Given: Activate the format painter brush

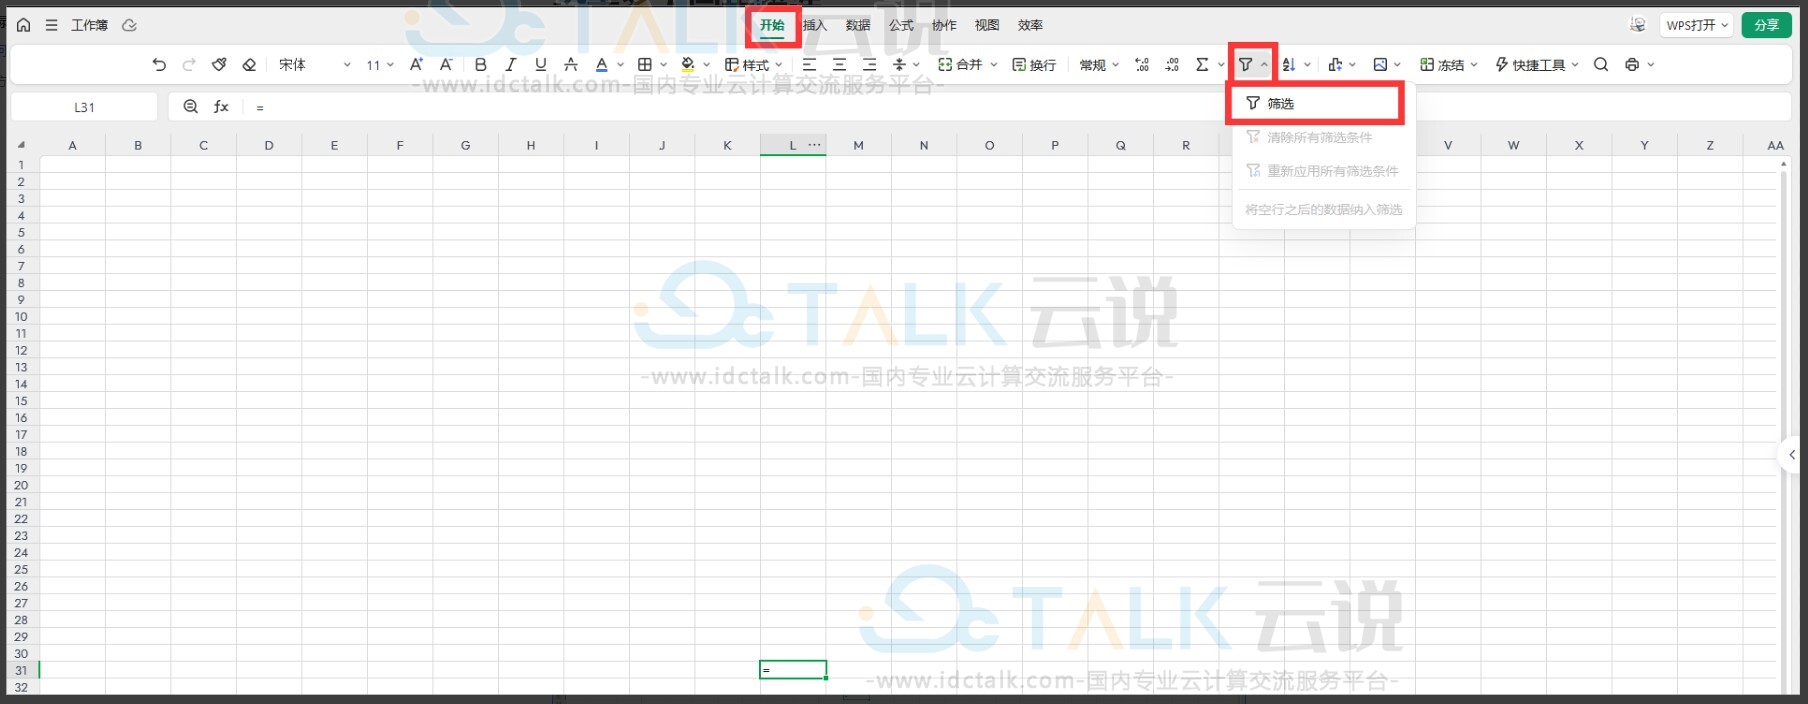Looking at the screenshot, I should click(219, 65).
